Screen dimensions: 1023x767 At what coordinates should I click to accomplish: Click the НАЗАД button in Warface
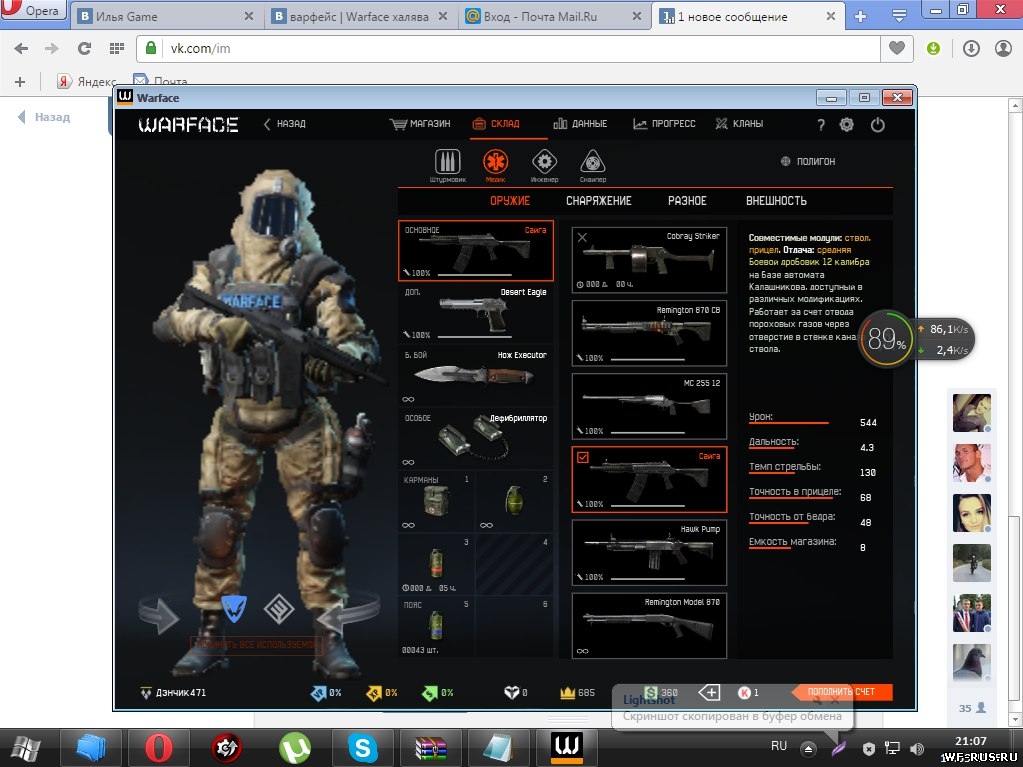284,124
